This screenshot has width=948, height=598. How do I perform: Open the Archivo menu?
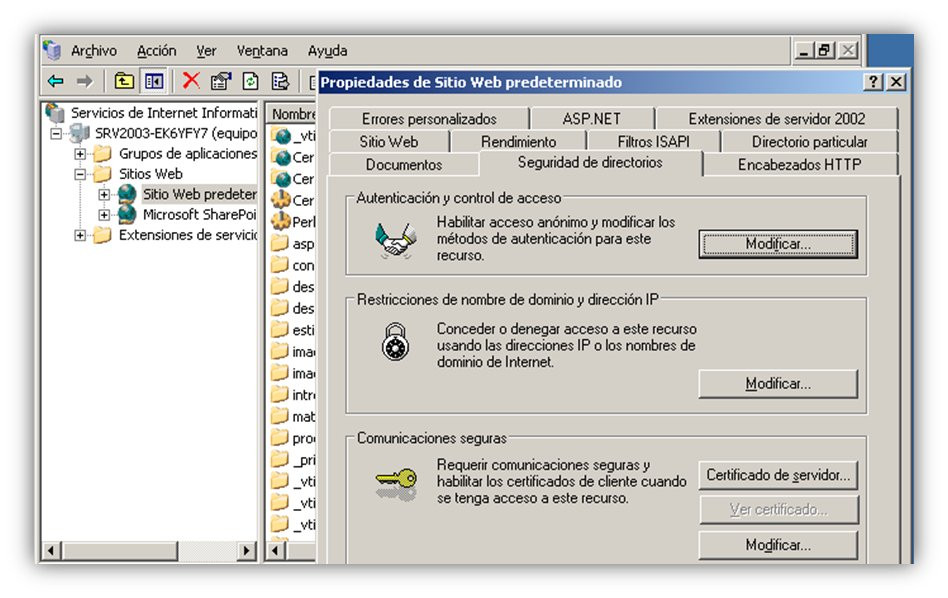94,51
